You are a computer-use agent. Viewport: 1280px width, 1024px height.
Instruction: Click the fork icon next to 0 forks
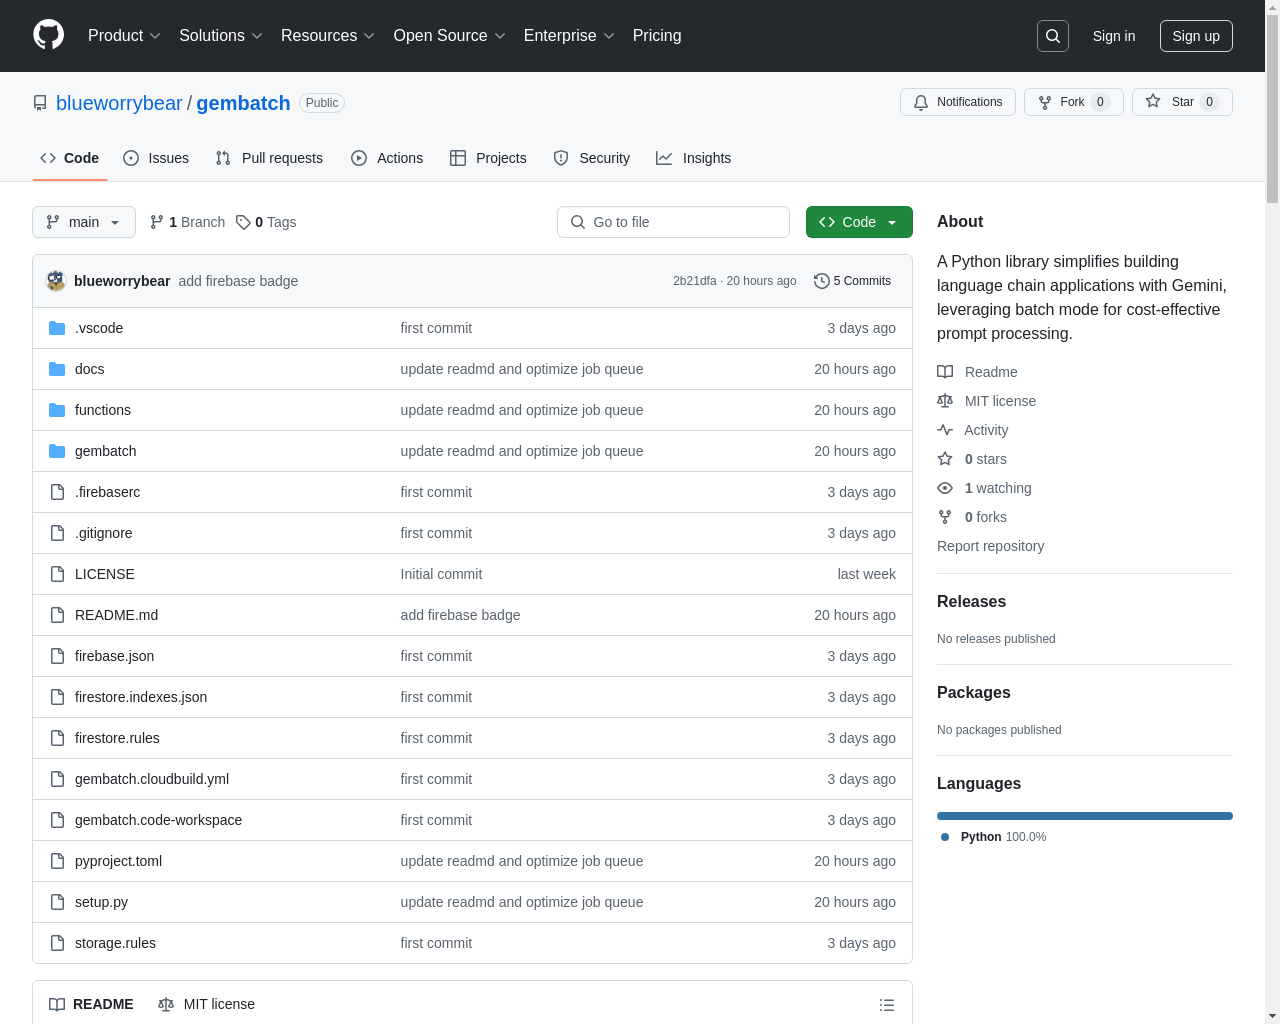coord(945,517)
